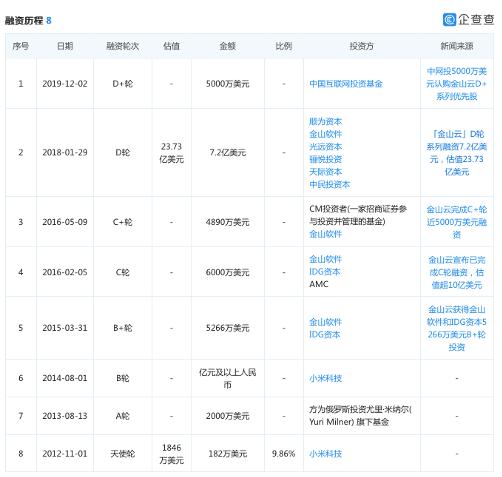The image size is (502, 477).
Task: Select the AMC investor text
Action: point(319,284)
